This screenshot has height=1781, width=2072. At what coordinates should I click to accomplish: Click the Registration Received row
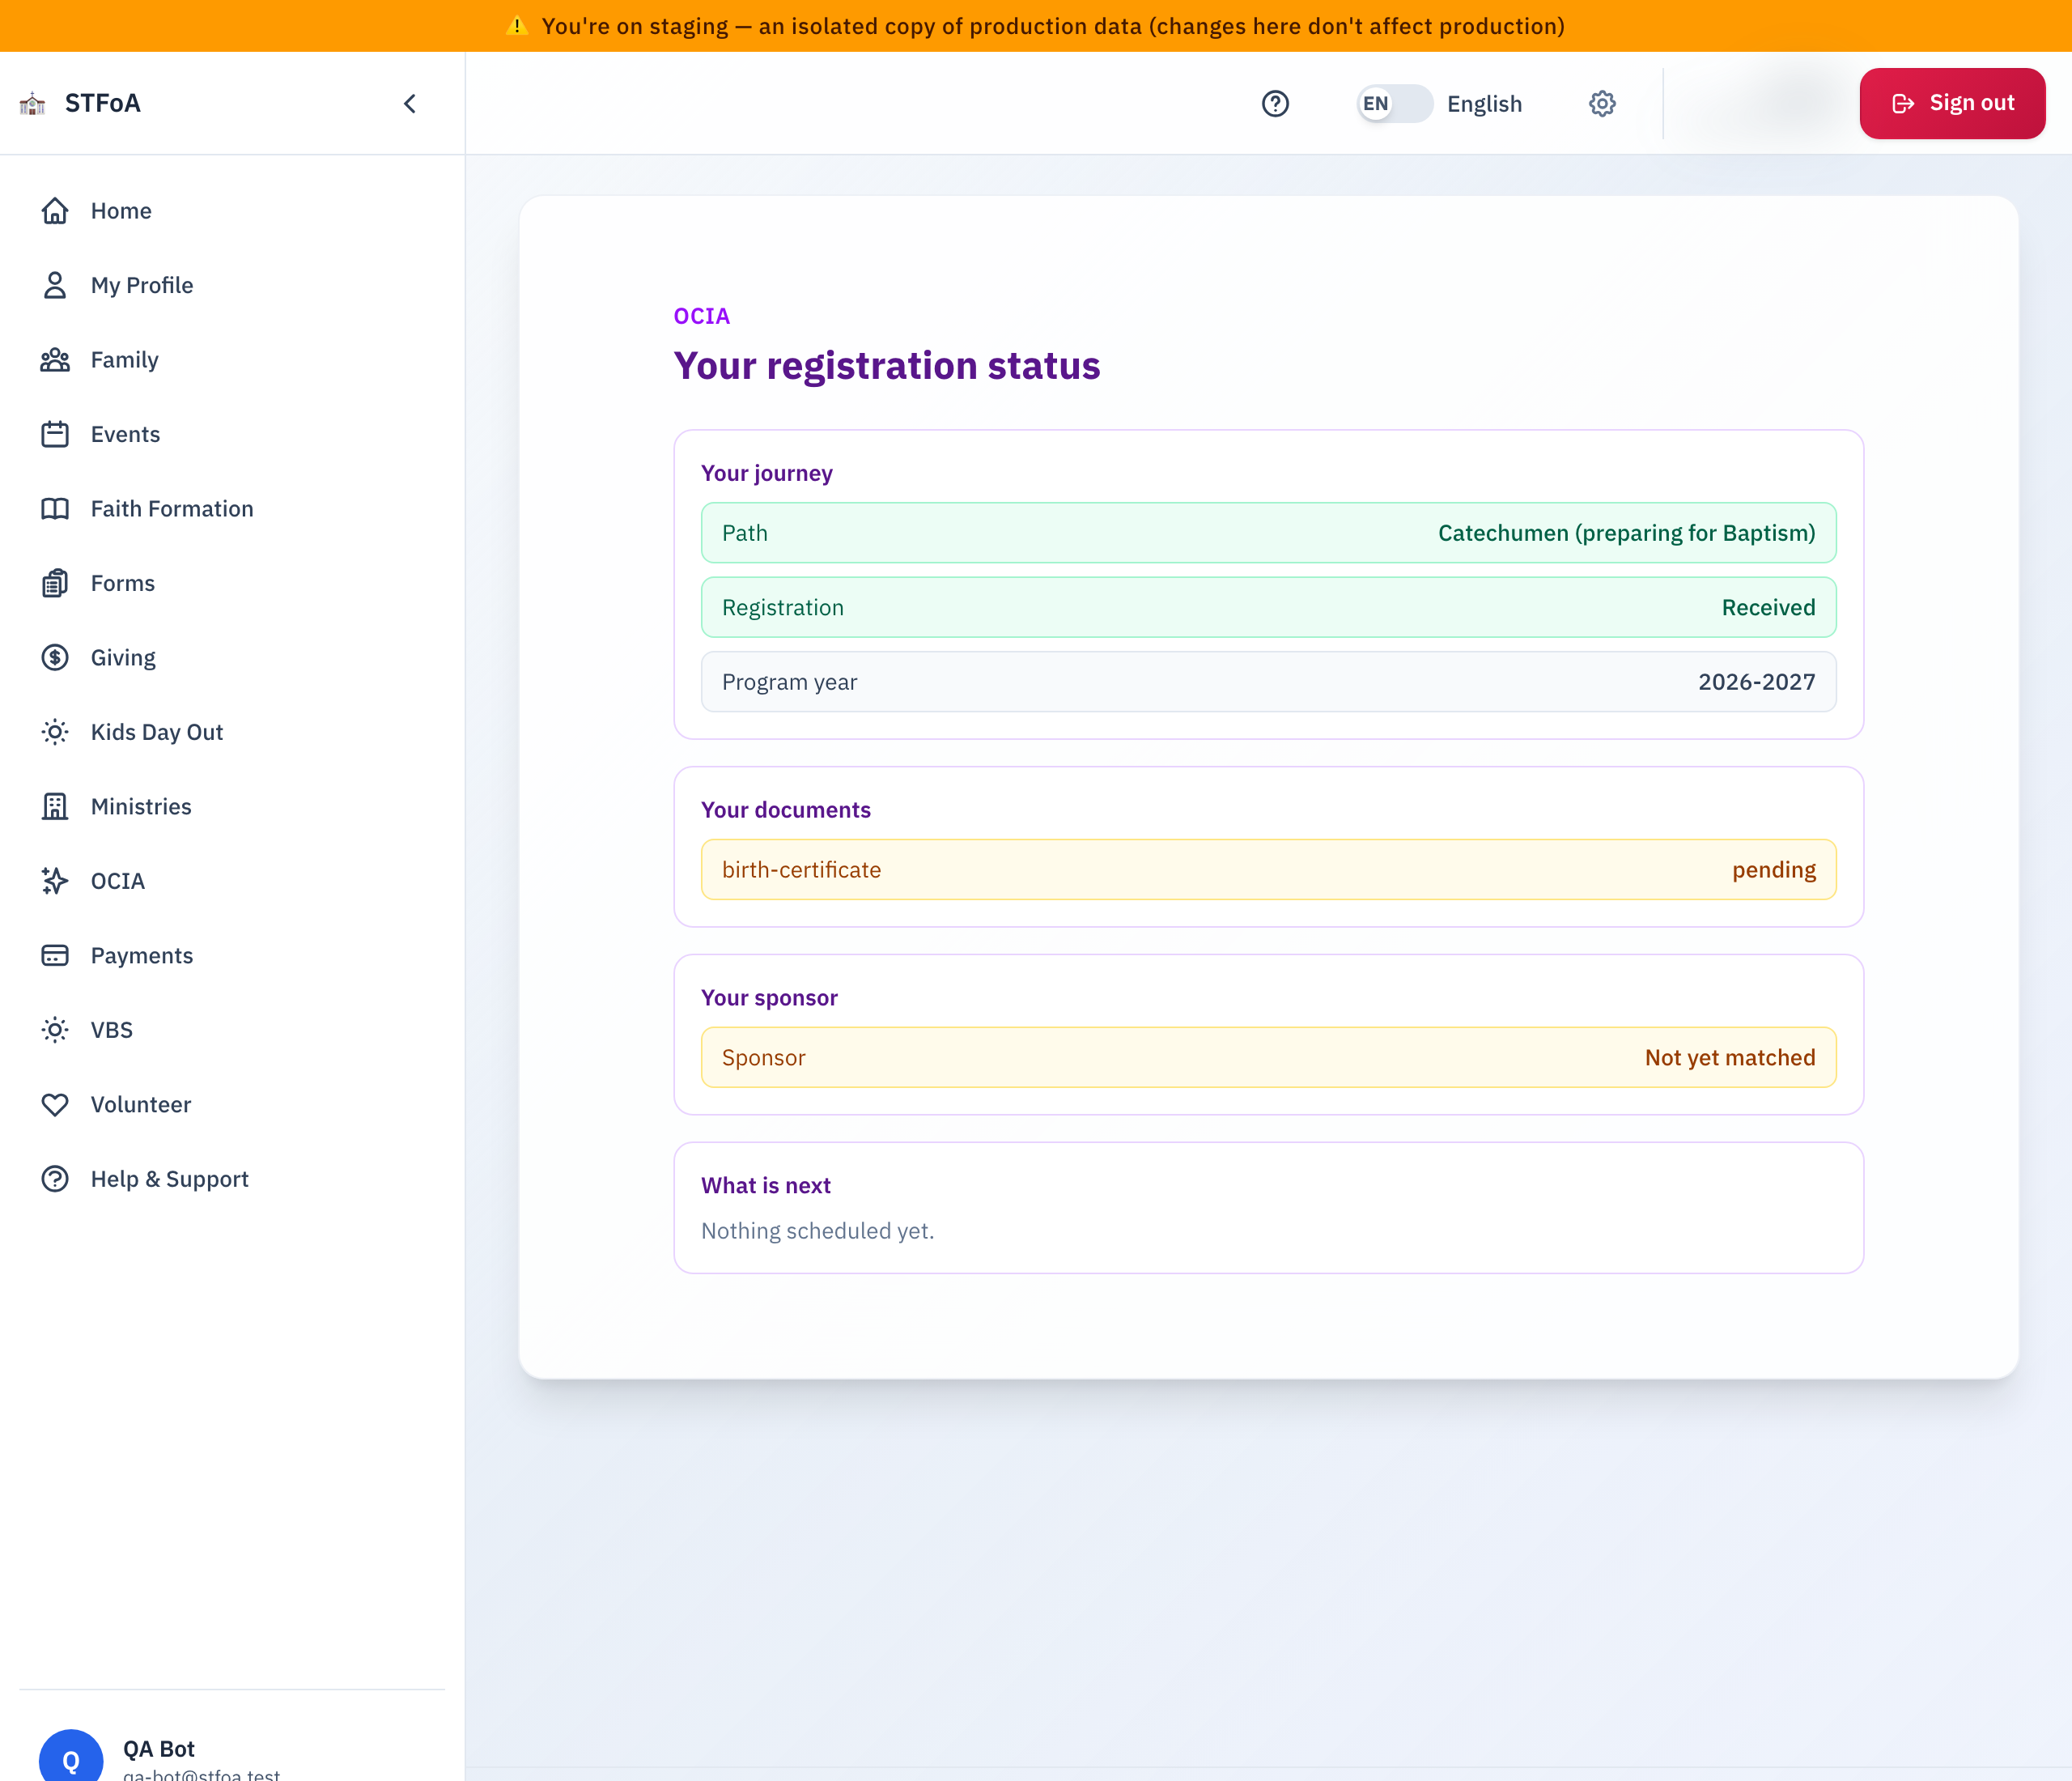click(x=1268, y=607)
